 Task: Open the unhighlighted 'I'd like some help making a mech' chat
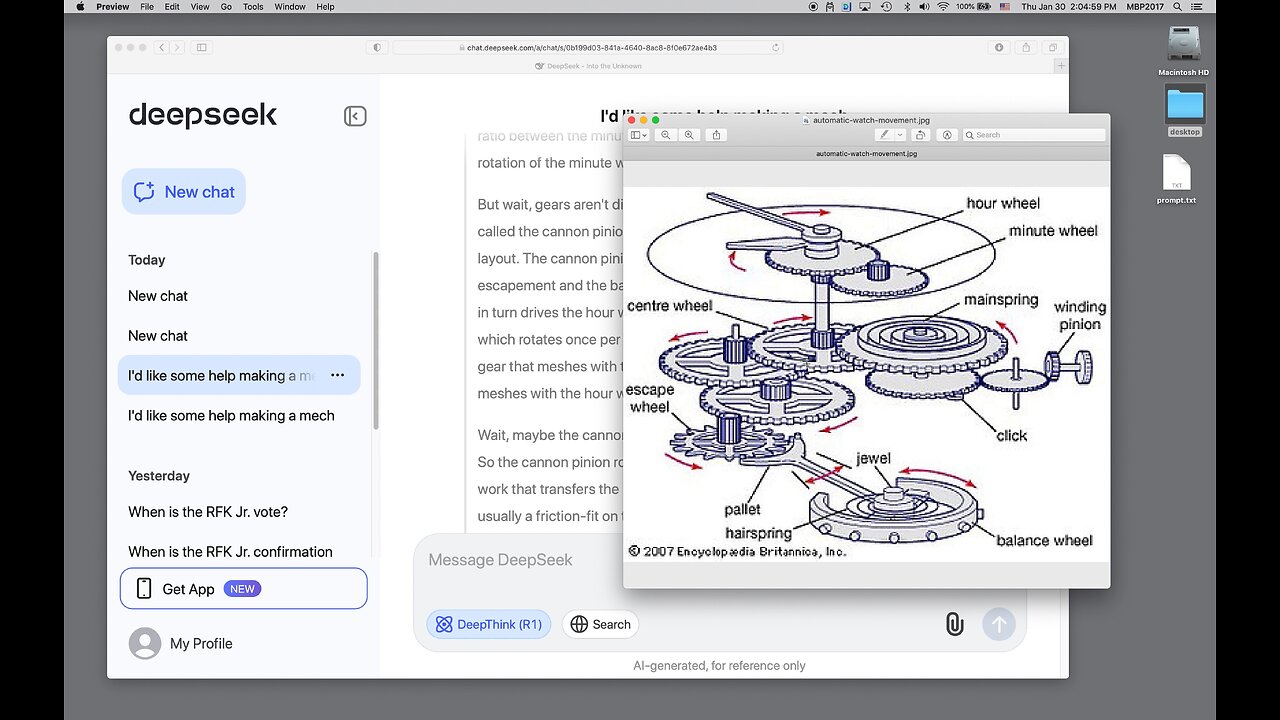click(x=231, y=416)
